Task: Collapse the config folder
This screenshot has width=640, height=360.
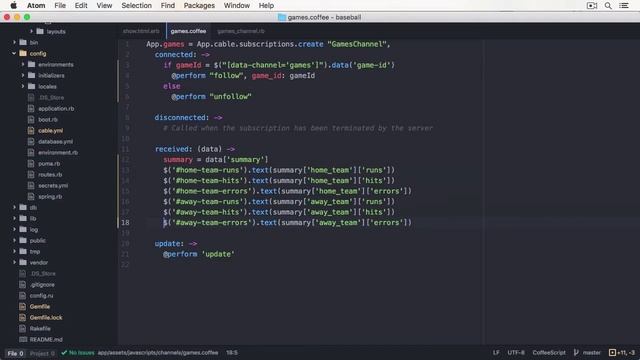Action: (14, 53)
